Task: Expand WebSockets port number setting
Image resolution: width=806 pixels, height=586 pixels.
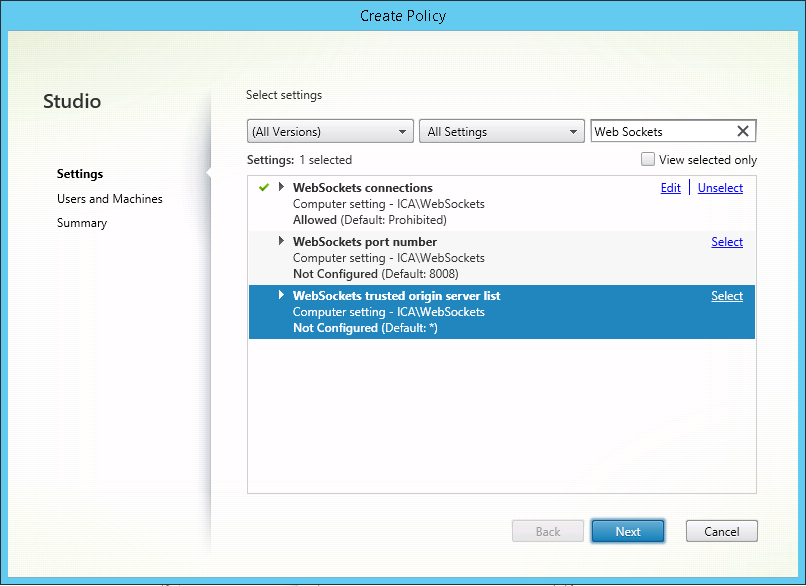Action: tap(281, 241)
